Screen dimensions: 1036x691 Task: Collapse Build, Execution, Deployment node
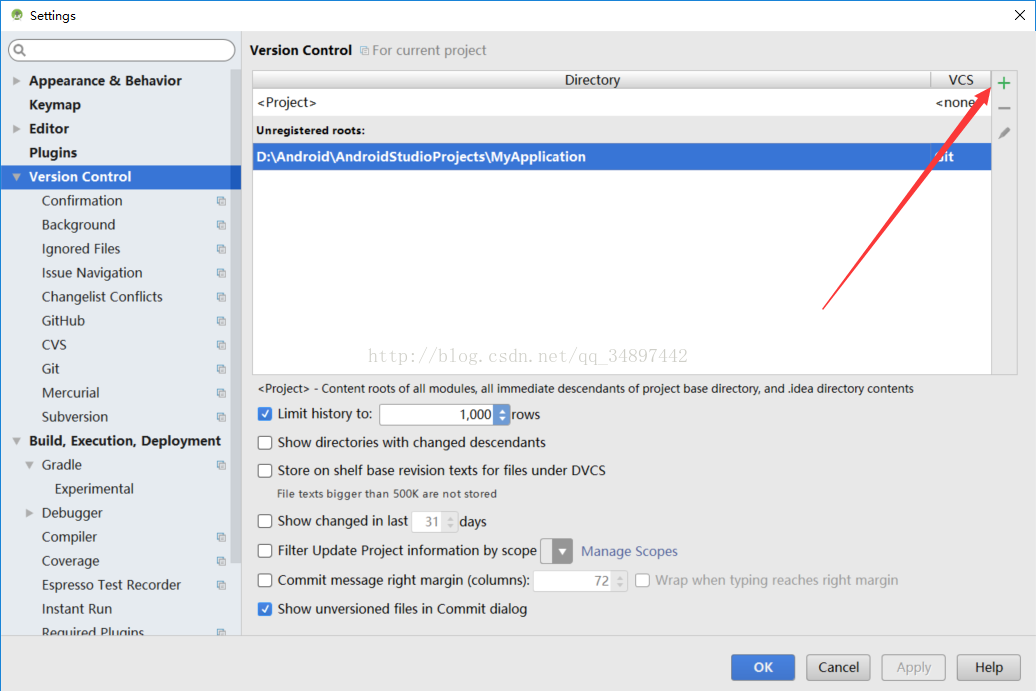17,441
